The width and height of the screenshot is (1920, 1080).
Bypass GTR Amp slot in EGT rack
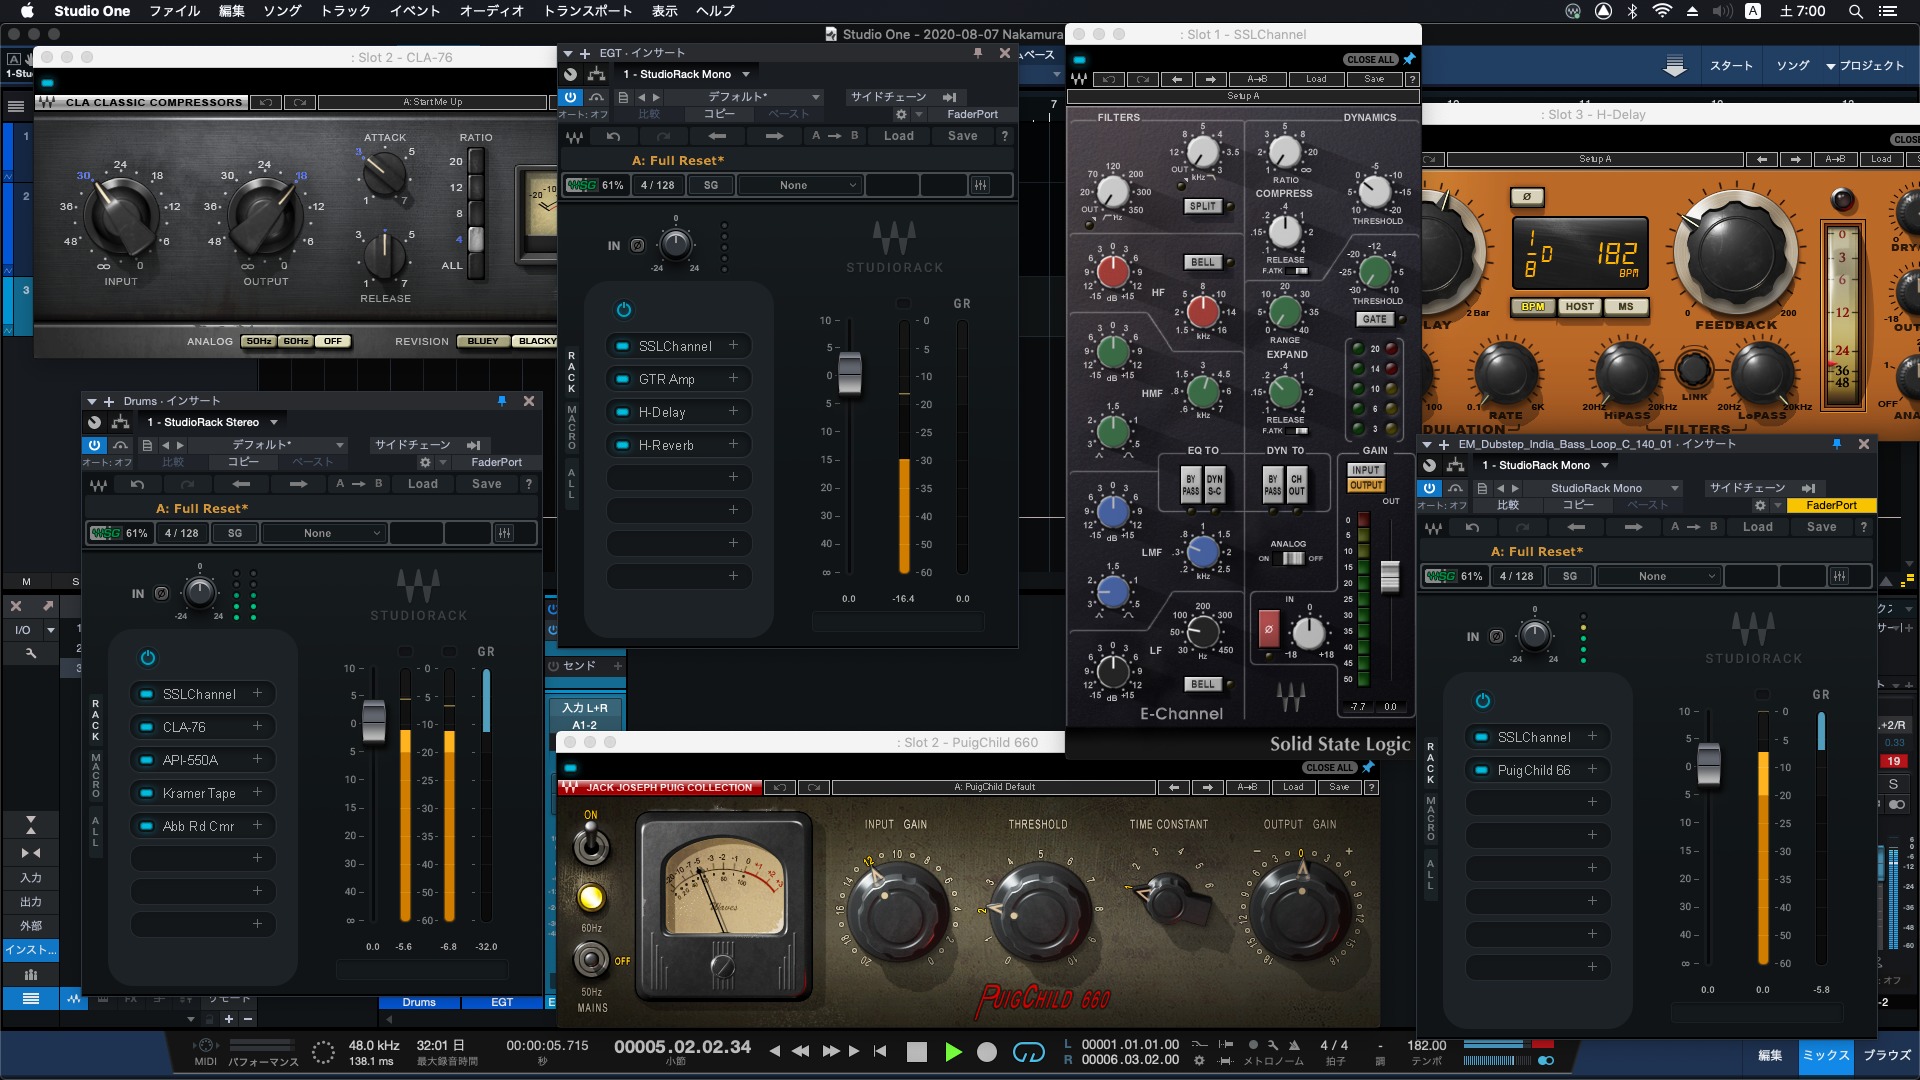click(x=622, y=379)
